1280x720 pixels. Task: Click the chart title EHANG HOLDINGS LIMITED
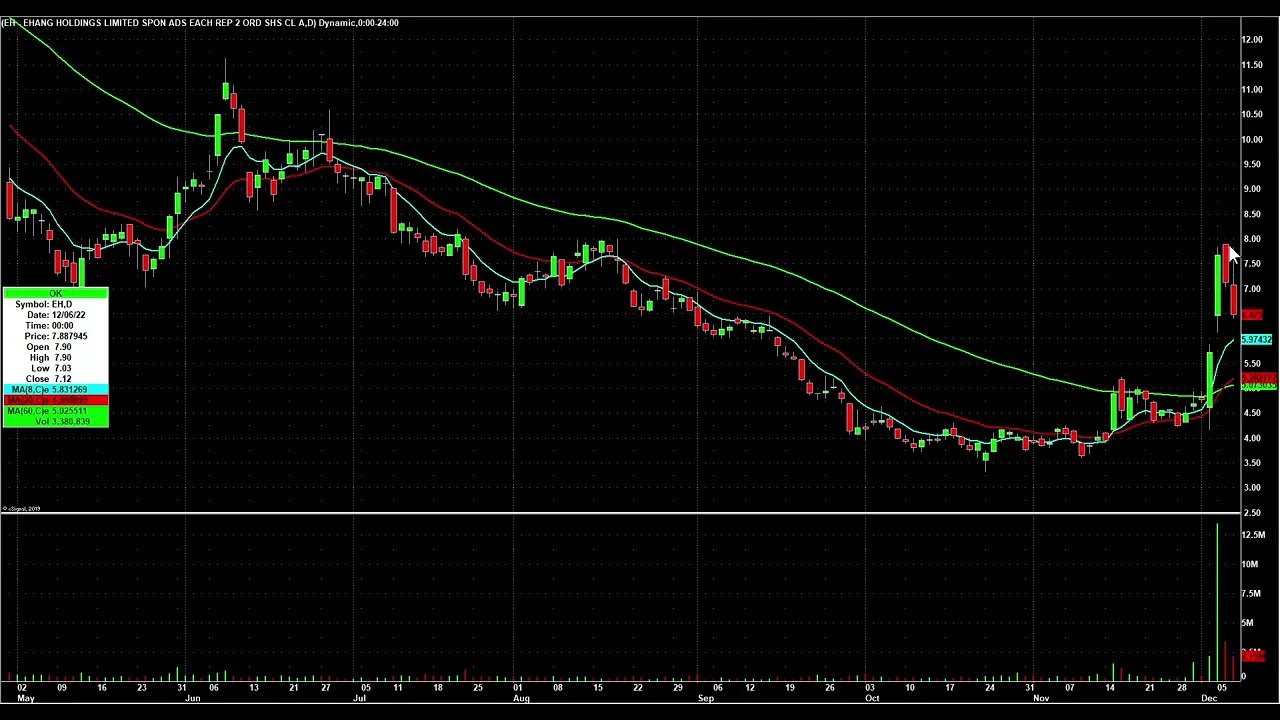coord(80,22)
